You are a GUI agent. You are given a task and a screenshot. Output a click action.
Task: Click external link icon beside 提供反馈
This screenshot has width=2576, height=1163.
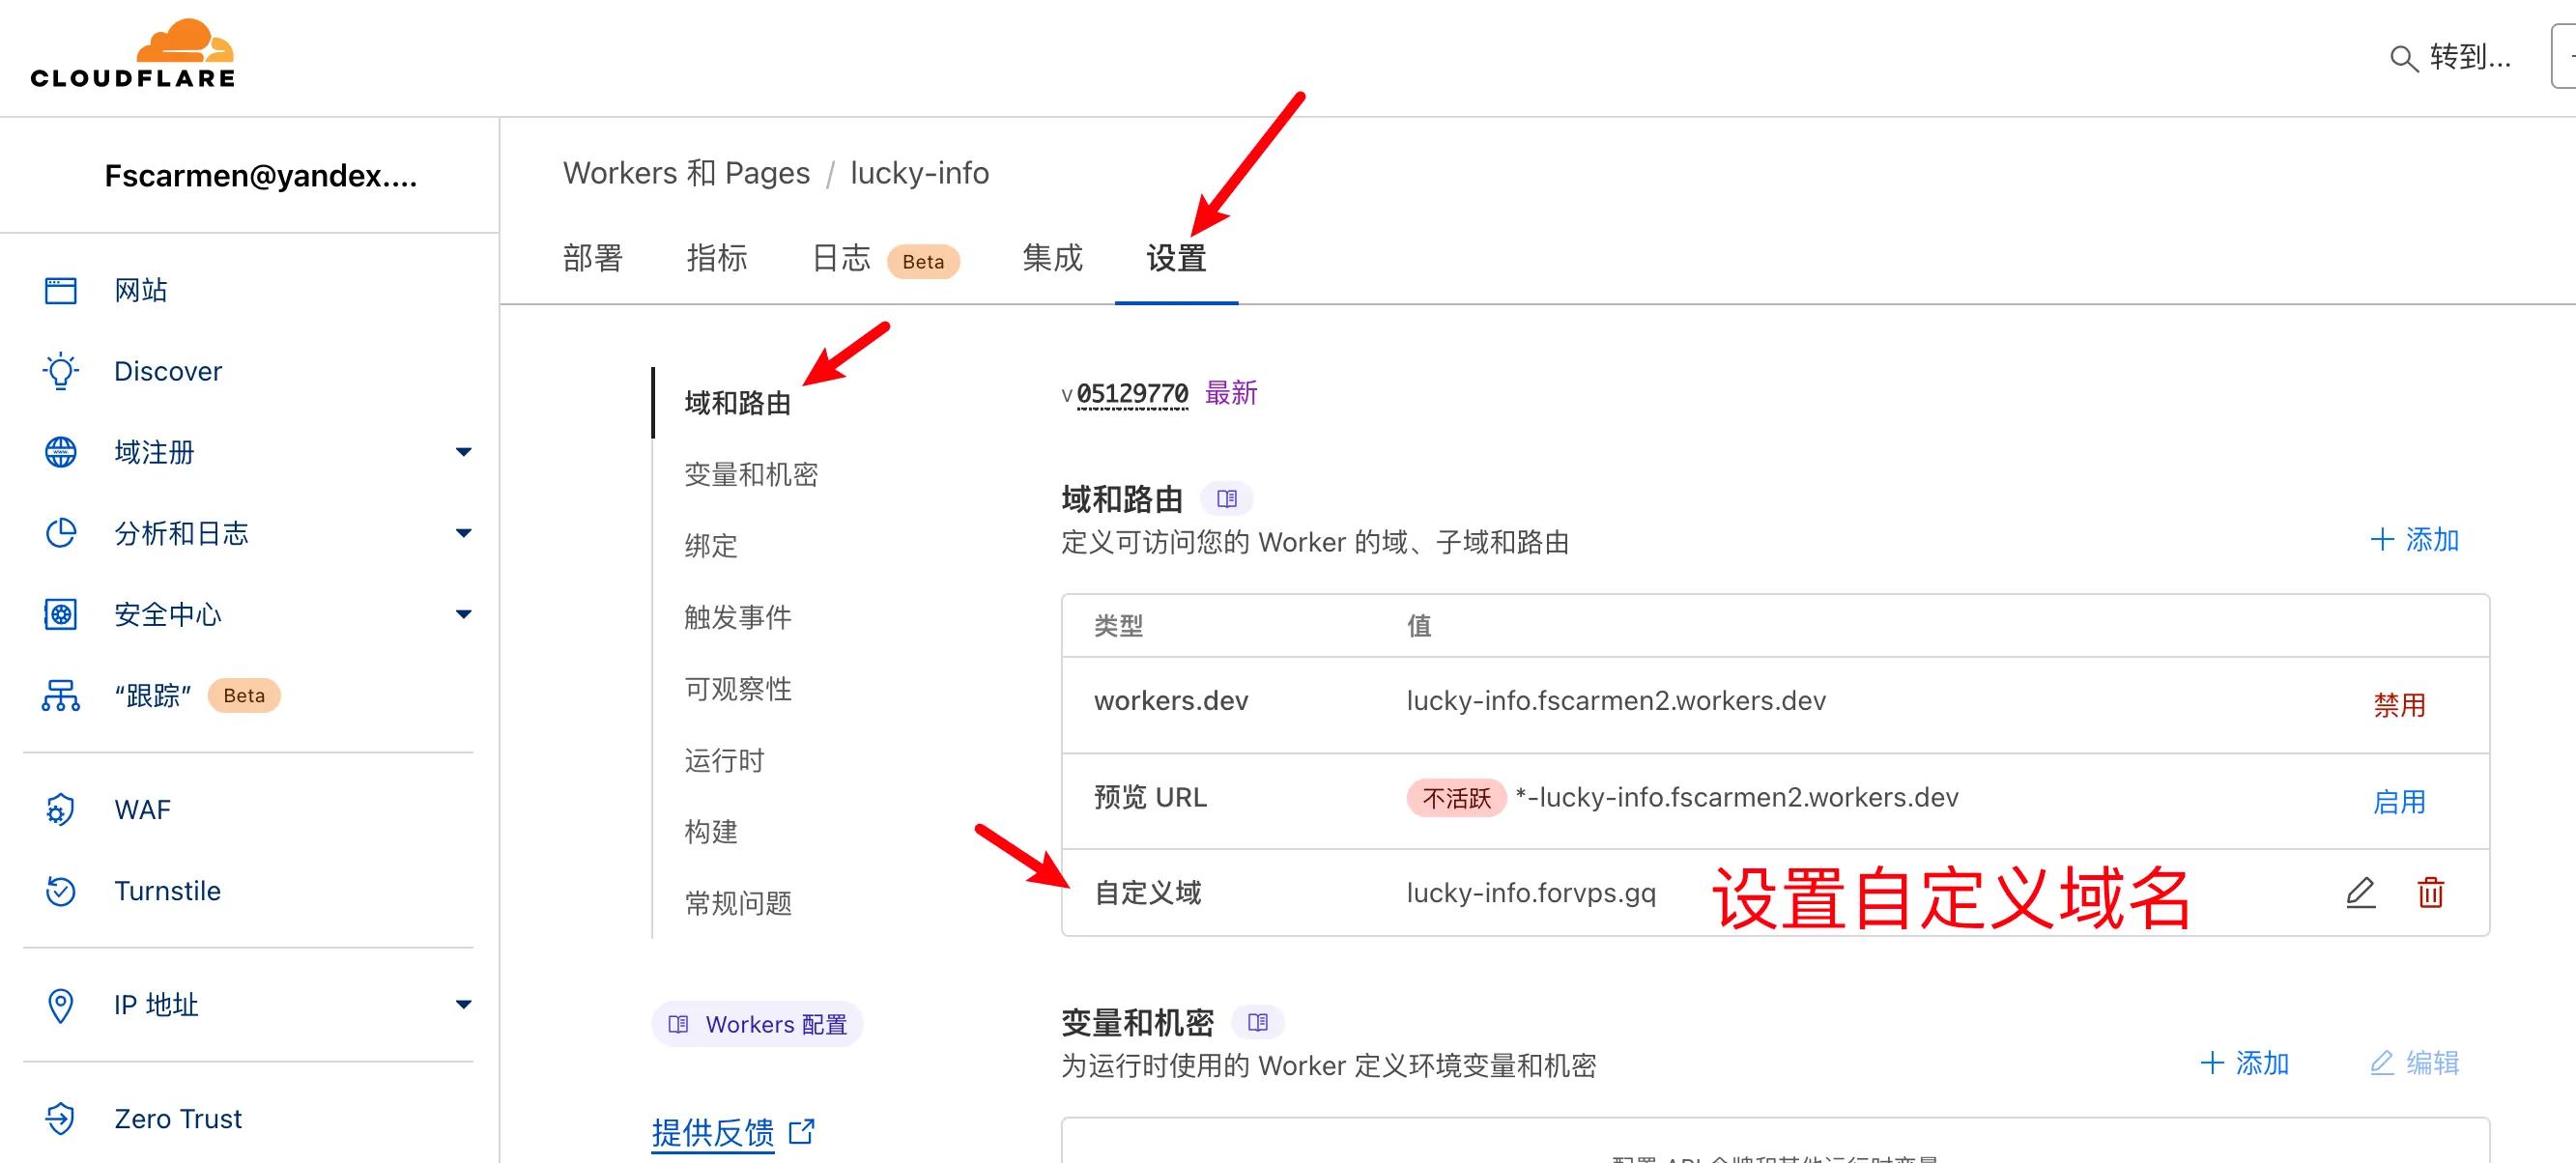[x=802, y=1132]
